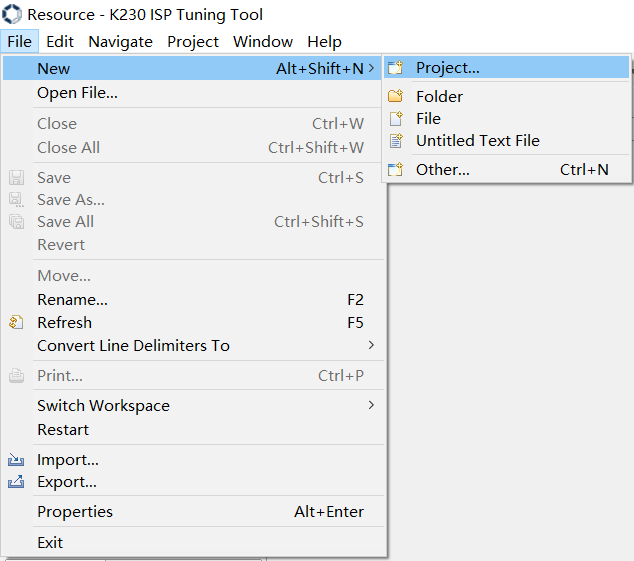The image size is (634, 561).
Task: Open Properties from the File menu
Action: coord(75,511)
